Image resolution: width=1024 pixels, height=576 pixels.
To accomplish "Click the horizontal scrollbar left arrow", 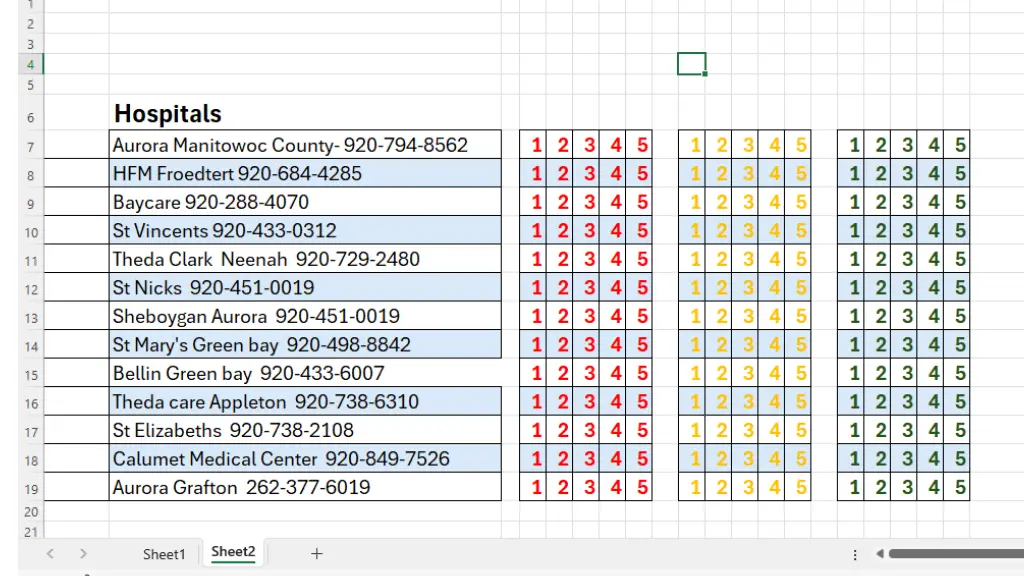I will pyautogui.click(x=880, y=554).
